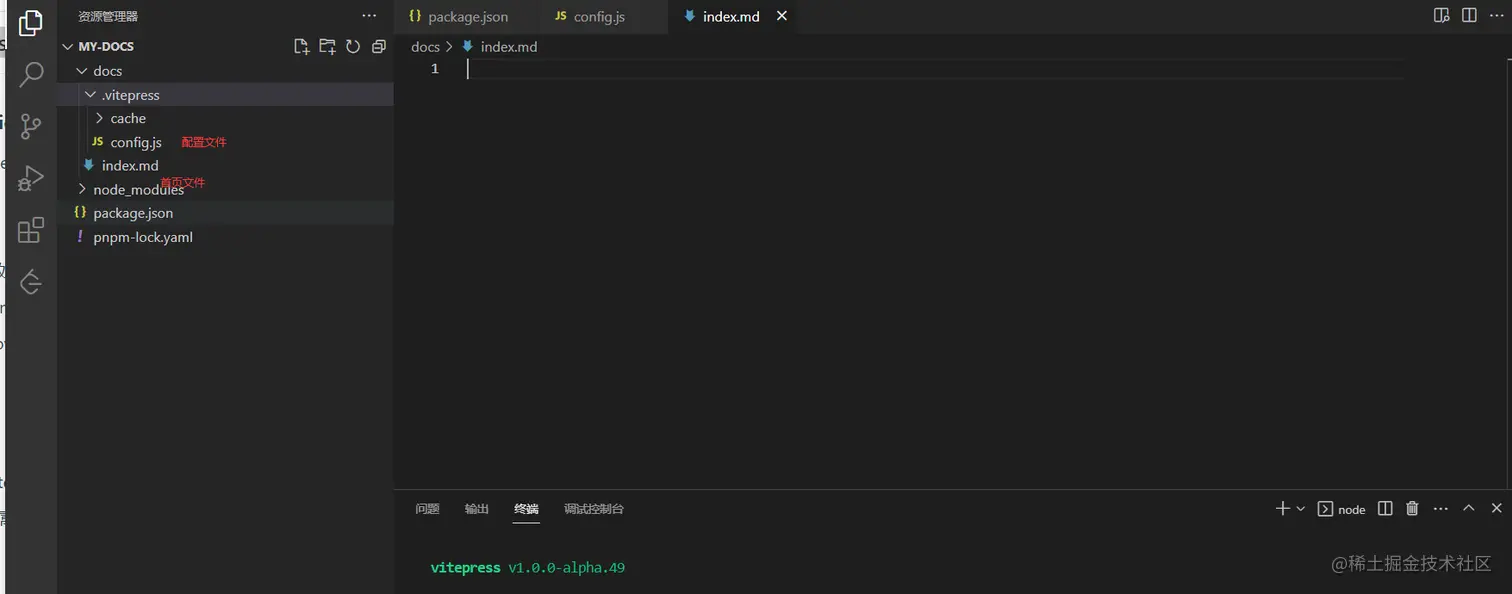Open editor more actions ellipsis
The image size is (1512, 594).
point(1497,16)
